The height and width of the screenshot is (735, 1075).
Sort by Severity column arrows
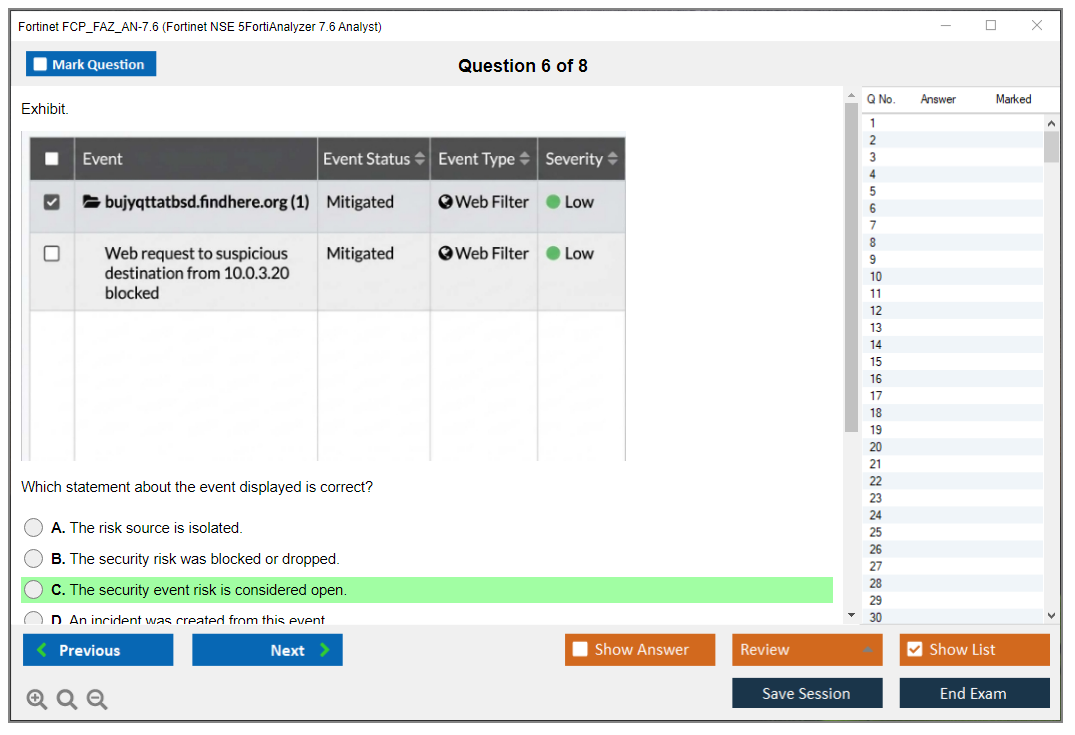coord(612,158)
